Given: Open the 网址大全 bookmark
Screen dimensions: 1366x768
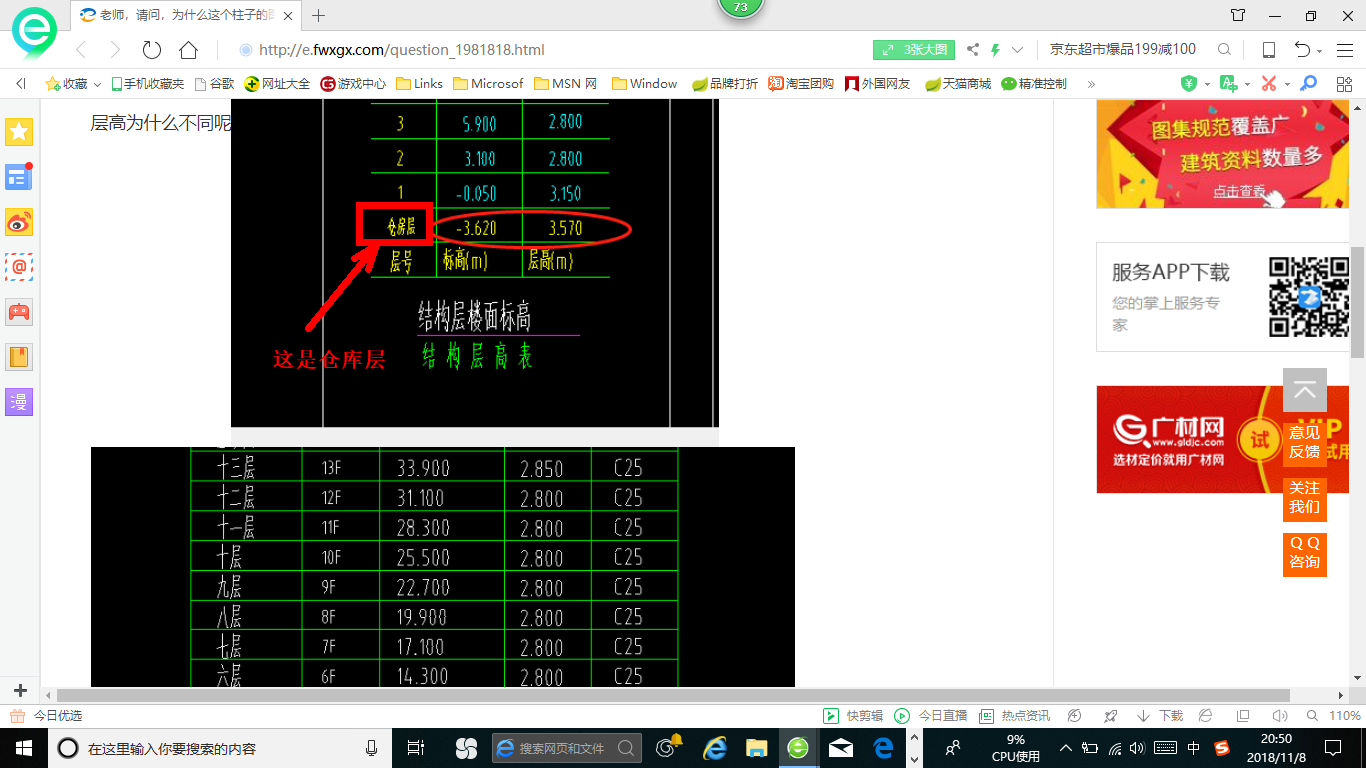Looking at the screenshot, I should tap(277, 84).
